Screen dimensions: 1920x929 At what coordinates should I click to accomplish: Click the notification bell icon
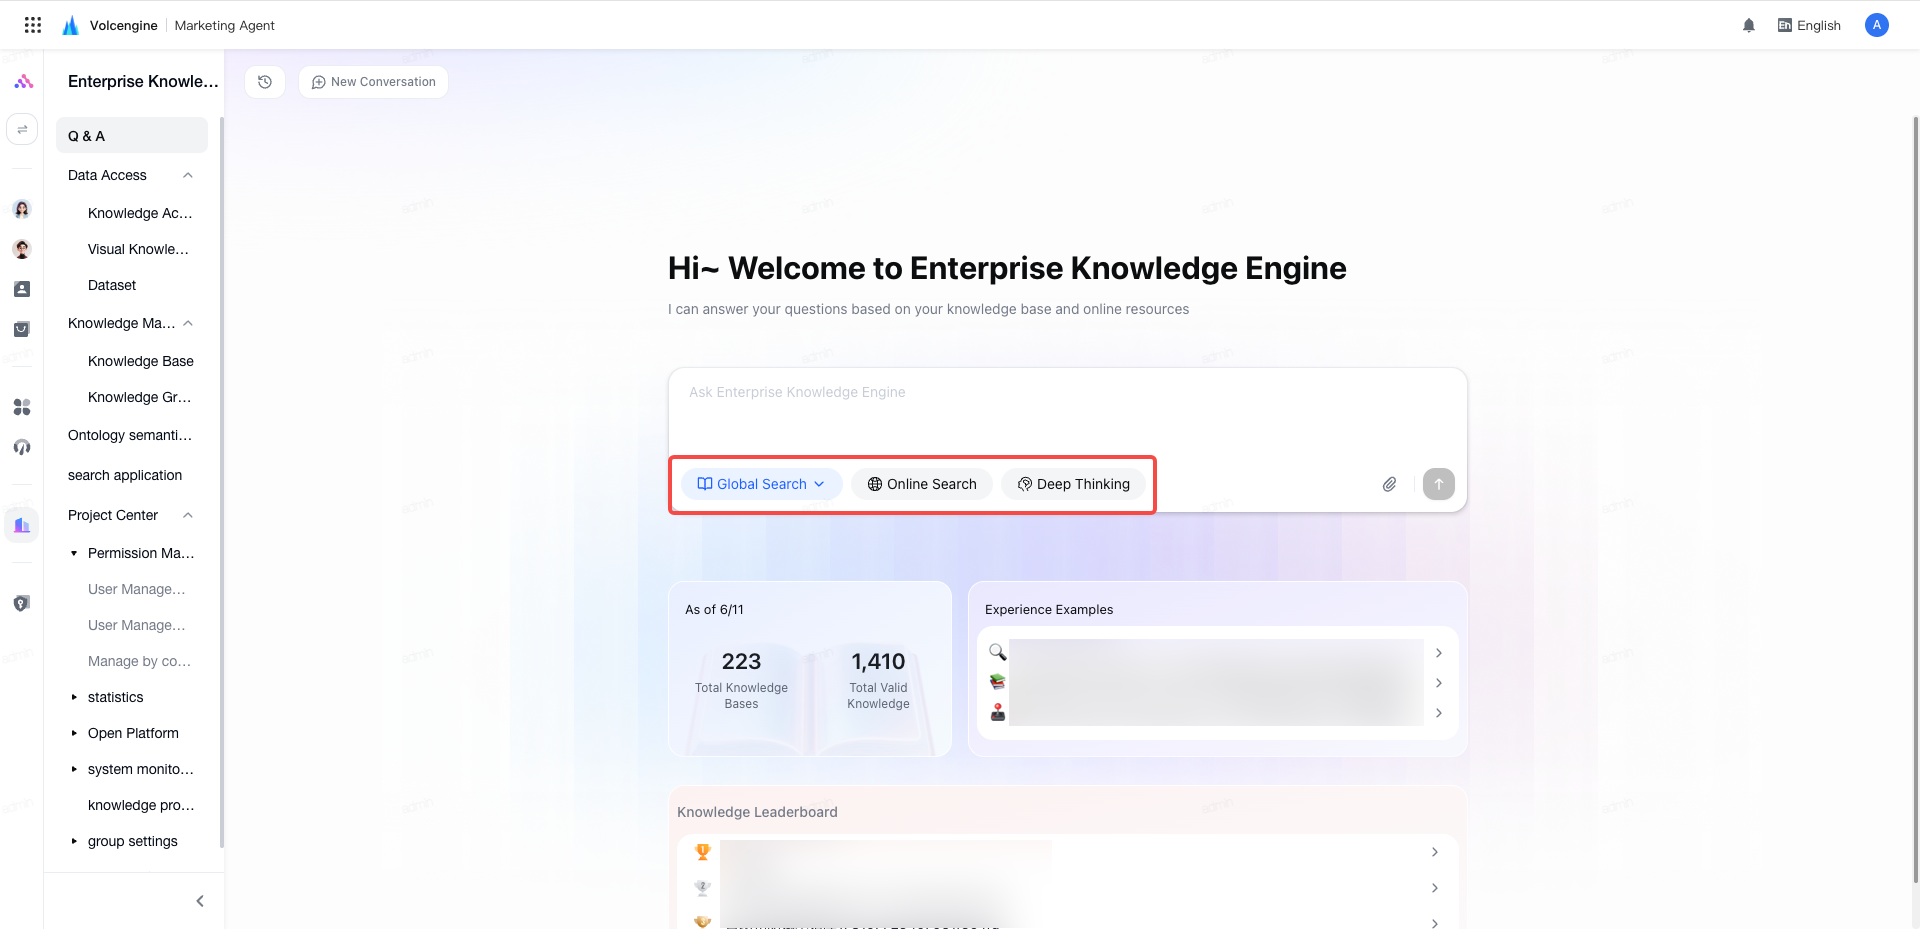[x=1749, y=26]
